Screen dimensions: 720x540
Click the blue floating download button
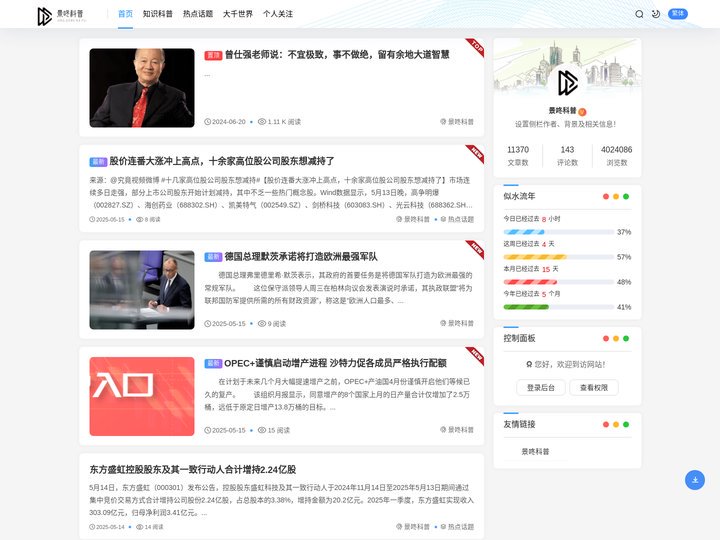(x=695, y=480)
